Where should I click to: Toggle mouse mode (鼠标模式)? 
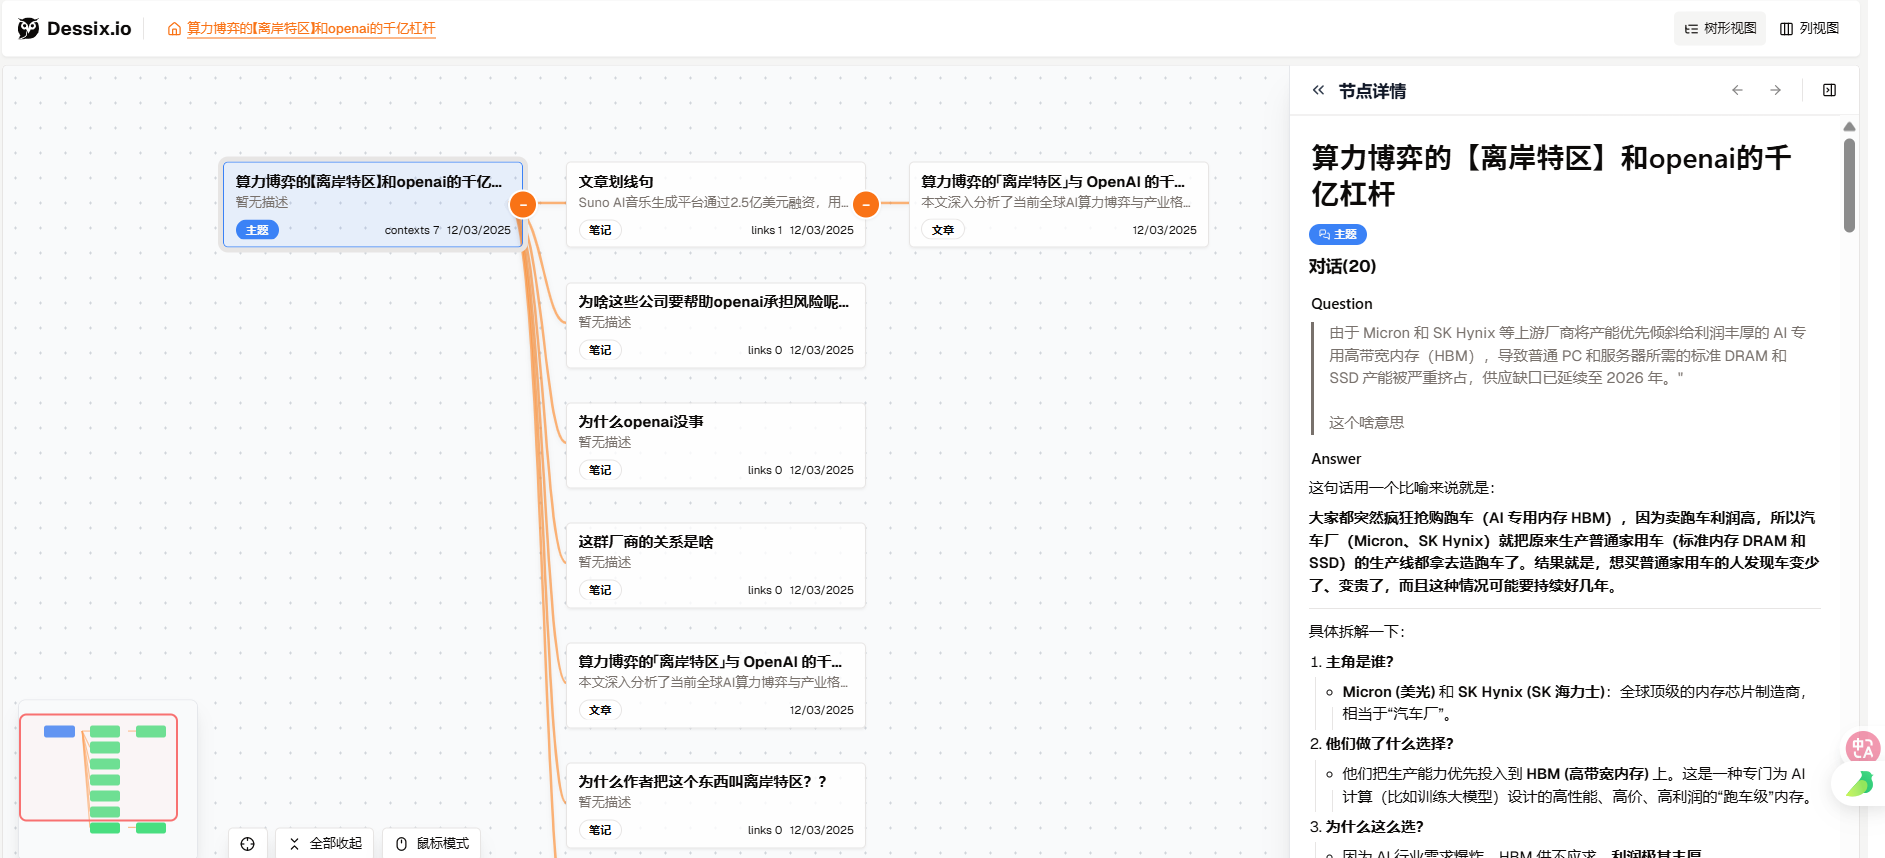tap(432, 843)
